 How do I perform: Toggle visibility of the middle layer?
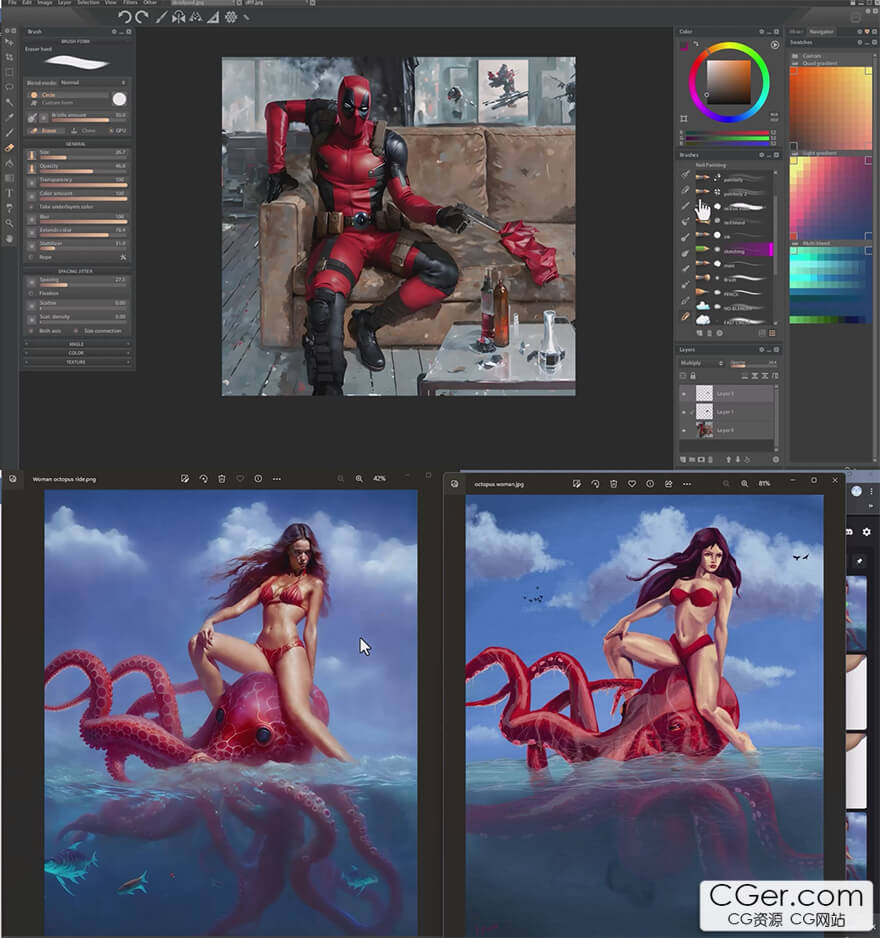pyautogui.click(x=684, y=412)
